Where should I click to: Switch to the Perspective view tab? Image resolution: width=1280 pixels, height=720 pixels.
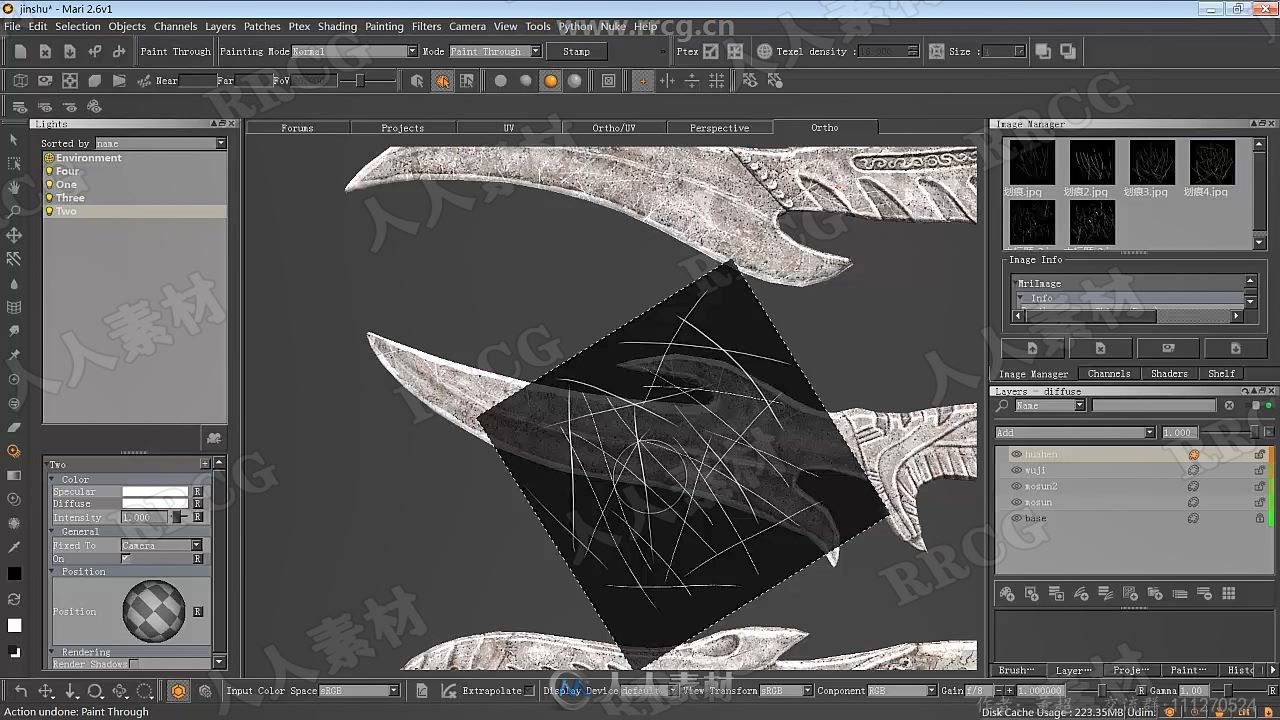[x=719, y=128]
